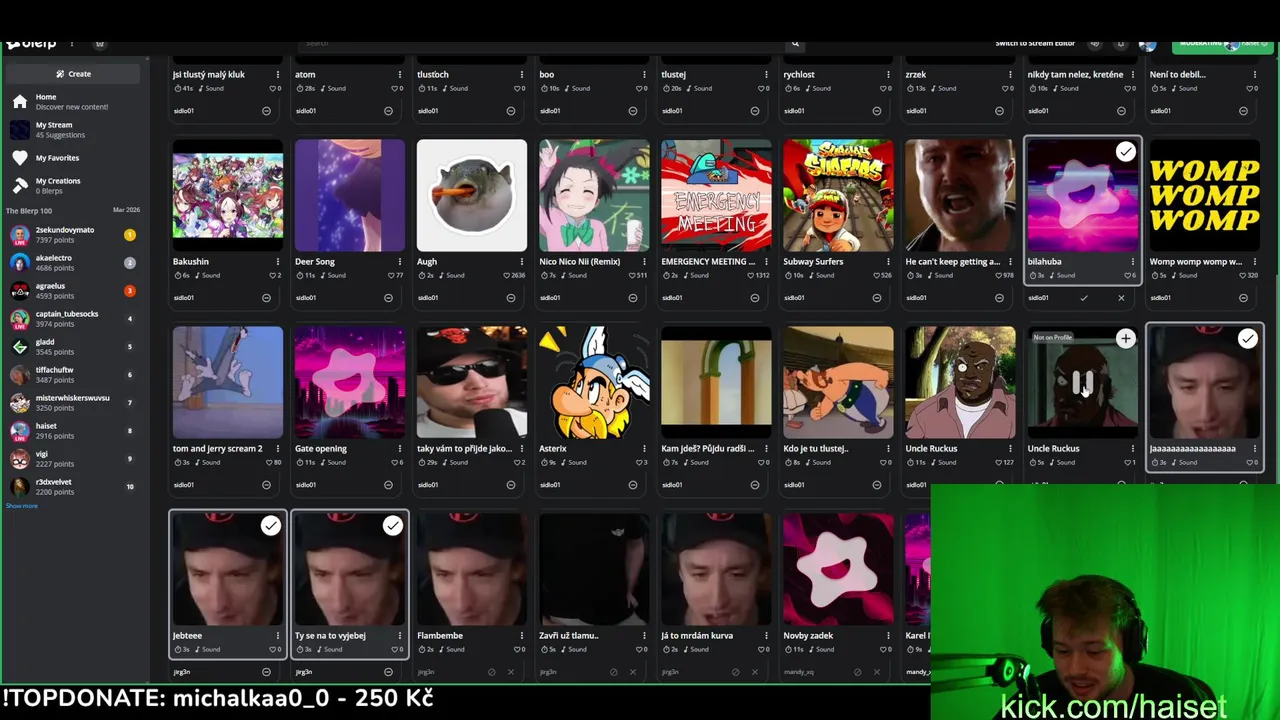Approve bilahuba with the checkmark below card
Image resolution: width=1280 pixels, height=720 pixels.
coord(1083,298)
